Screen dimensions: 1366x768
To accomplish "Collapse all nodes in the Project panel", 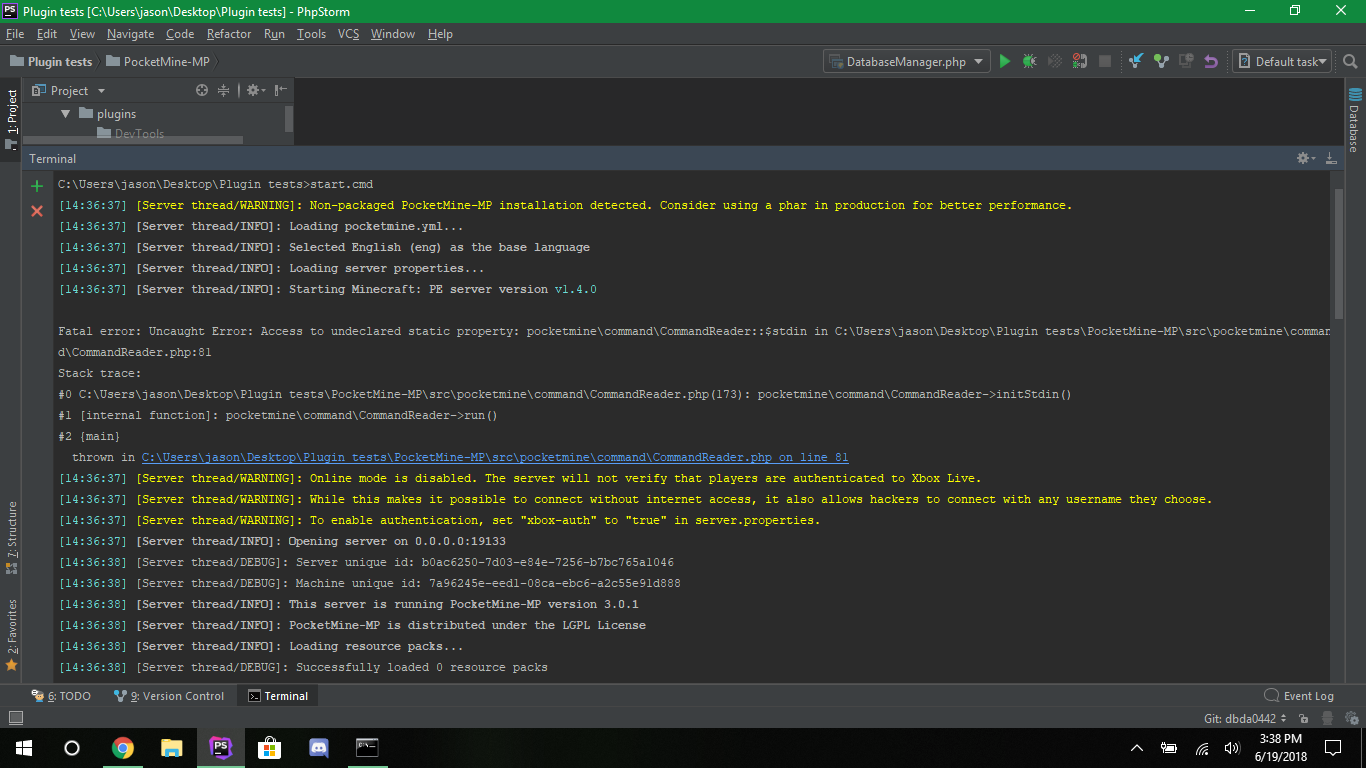I will [223, 90].
